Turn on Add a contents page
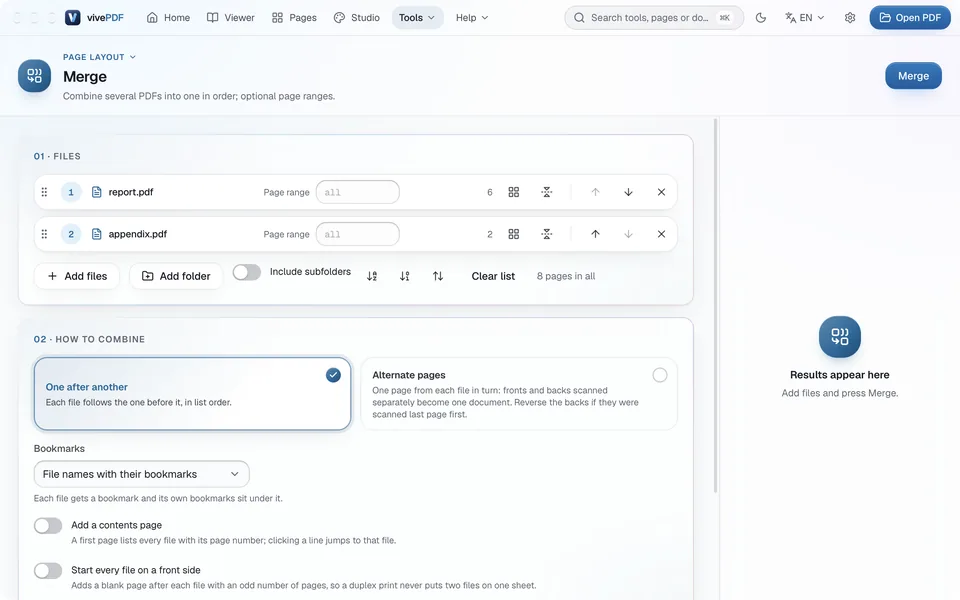960x600 pixels. click(48, 525)
